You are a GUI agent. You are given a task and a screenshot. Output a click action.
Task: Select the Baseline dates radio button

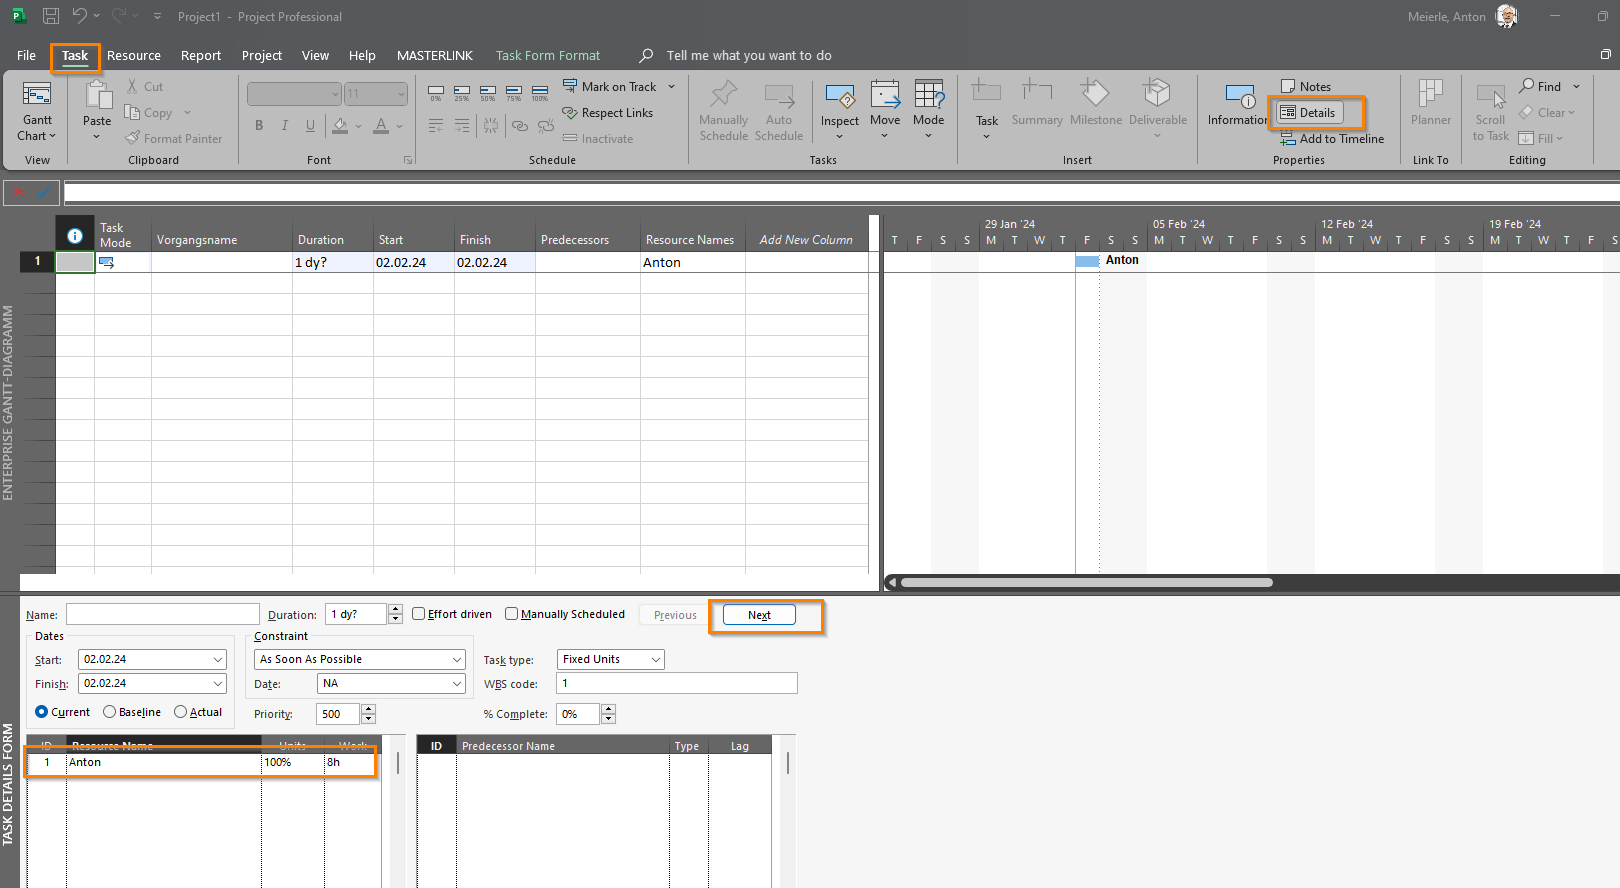point(109,712)
